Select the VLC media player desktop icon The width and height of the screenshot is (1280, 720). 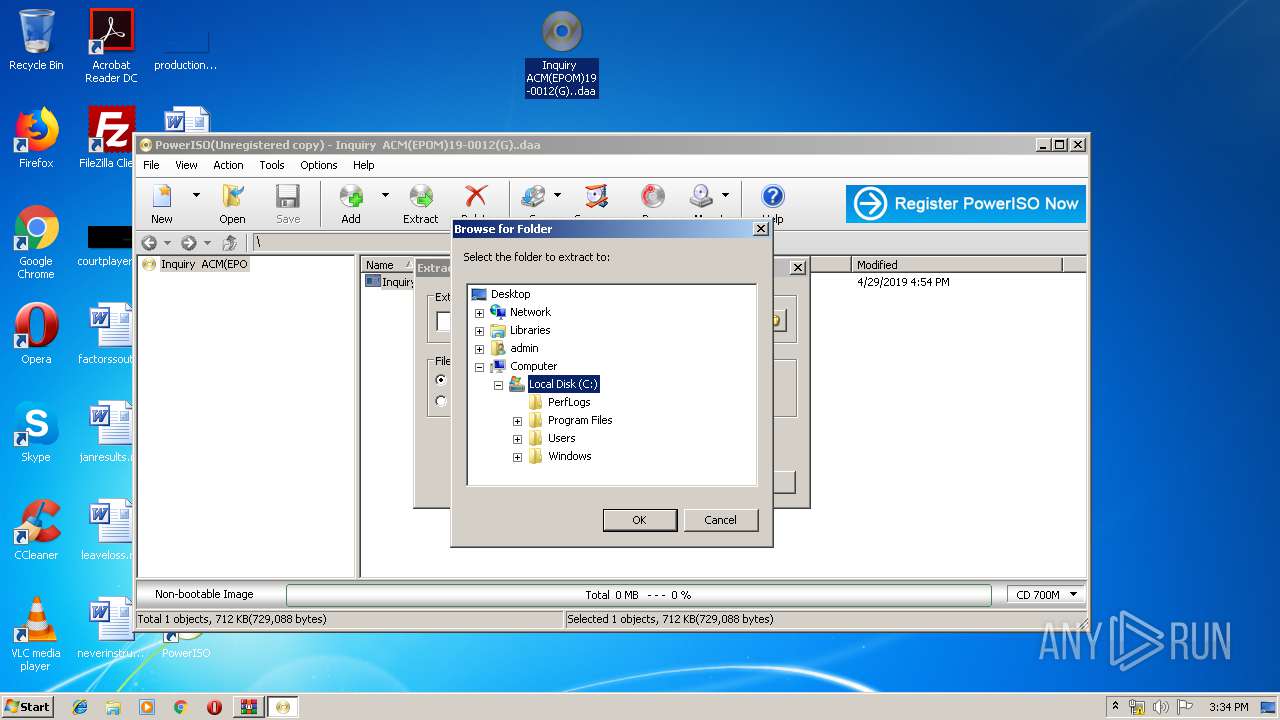(36, 634)
